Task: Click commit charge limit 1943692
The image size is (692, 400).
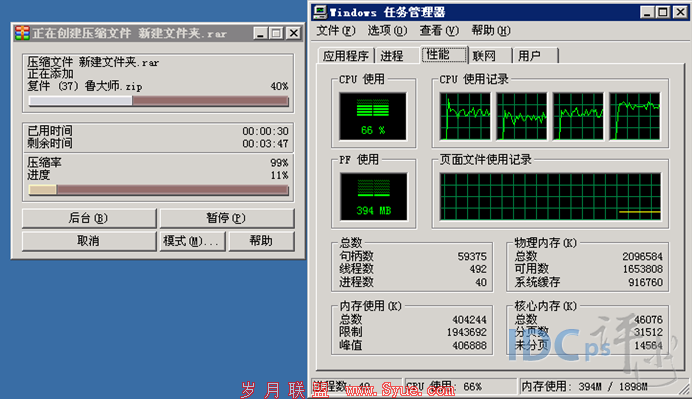Action: click(x=466, y=332)
